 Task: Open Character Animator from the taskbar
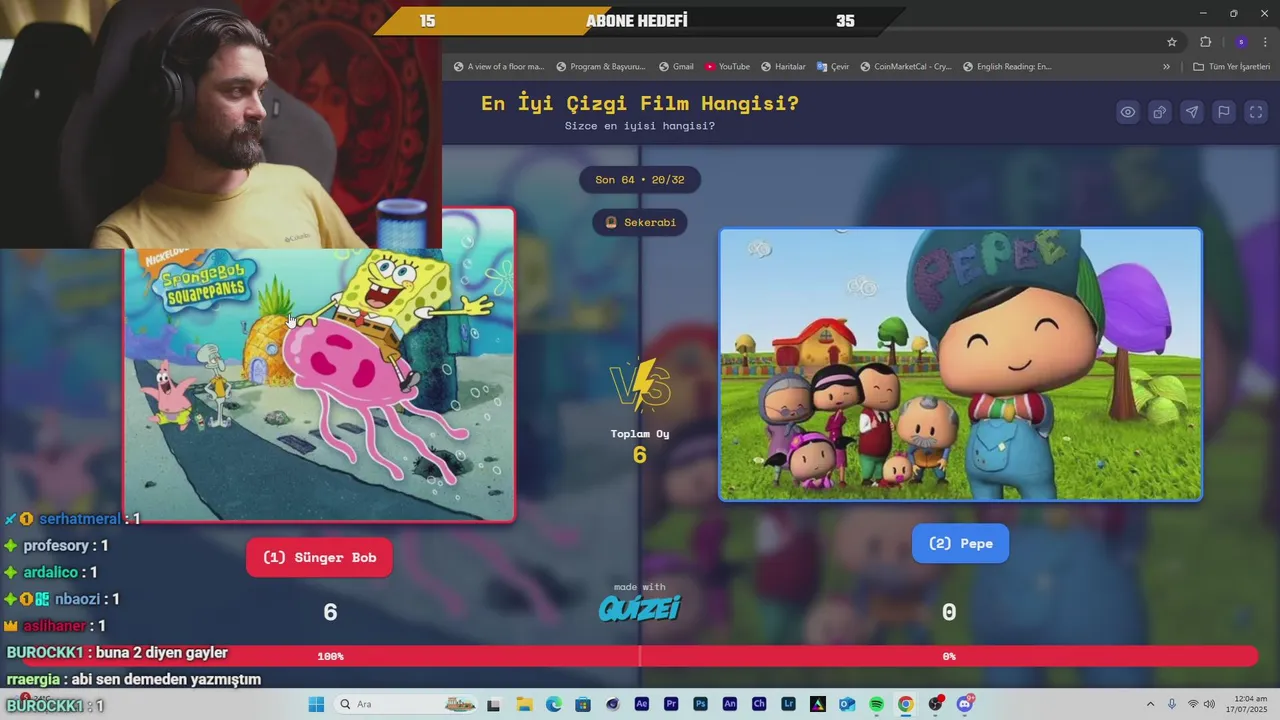(x=759, y=704)
